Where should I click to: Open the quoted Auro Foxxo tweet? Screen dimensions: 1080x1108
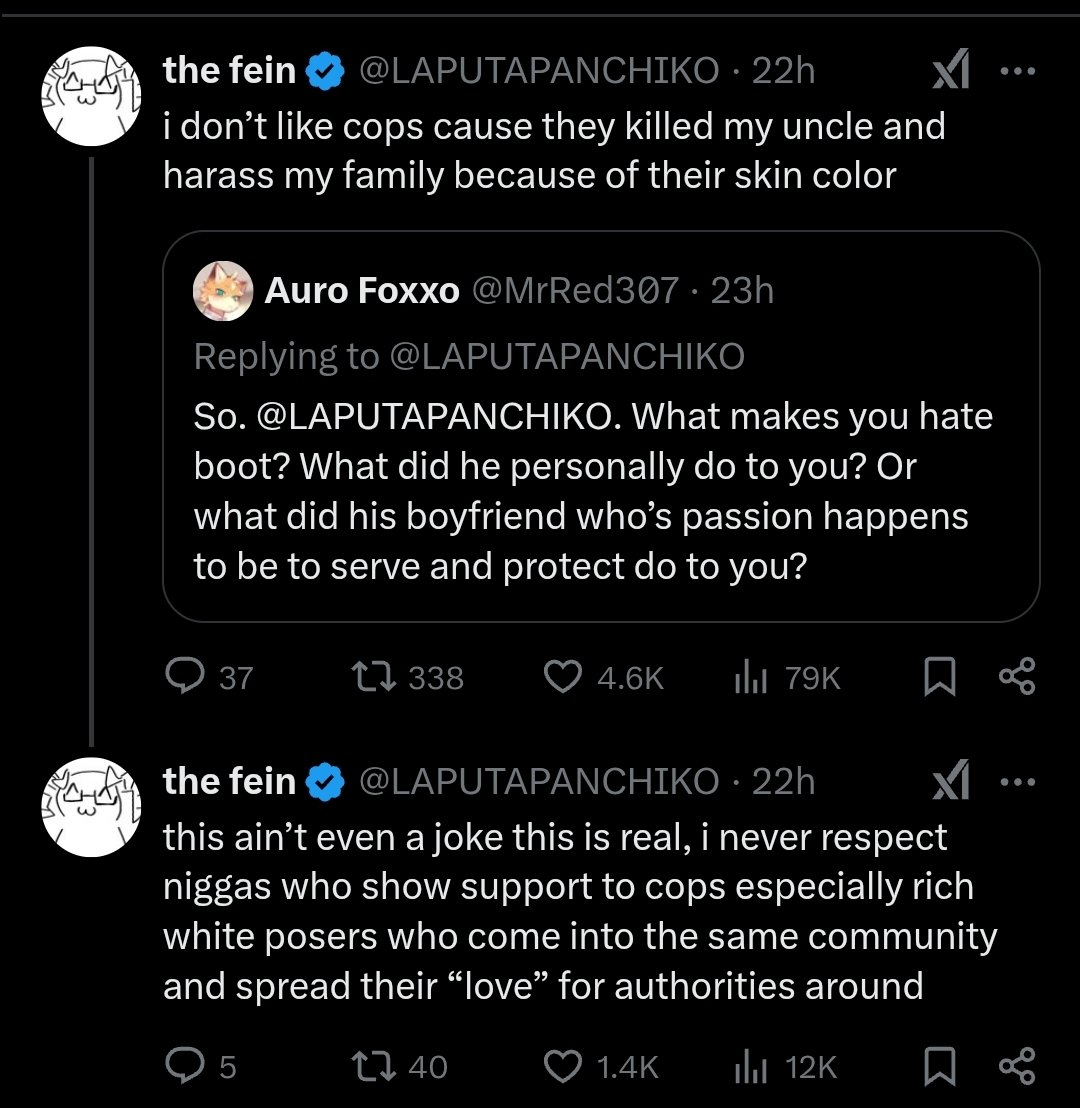click(x=601, y=426)
